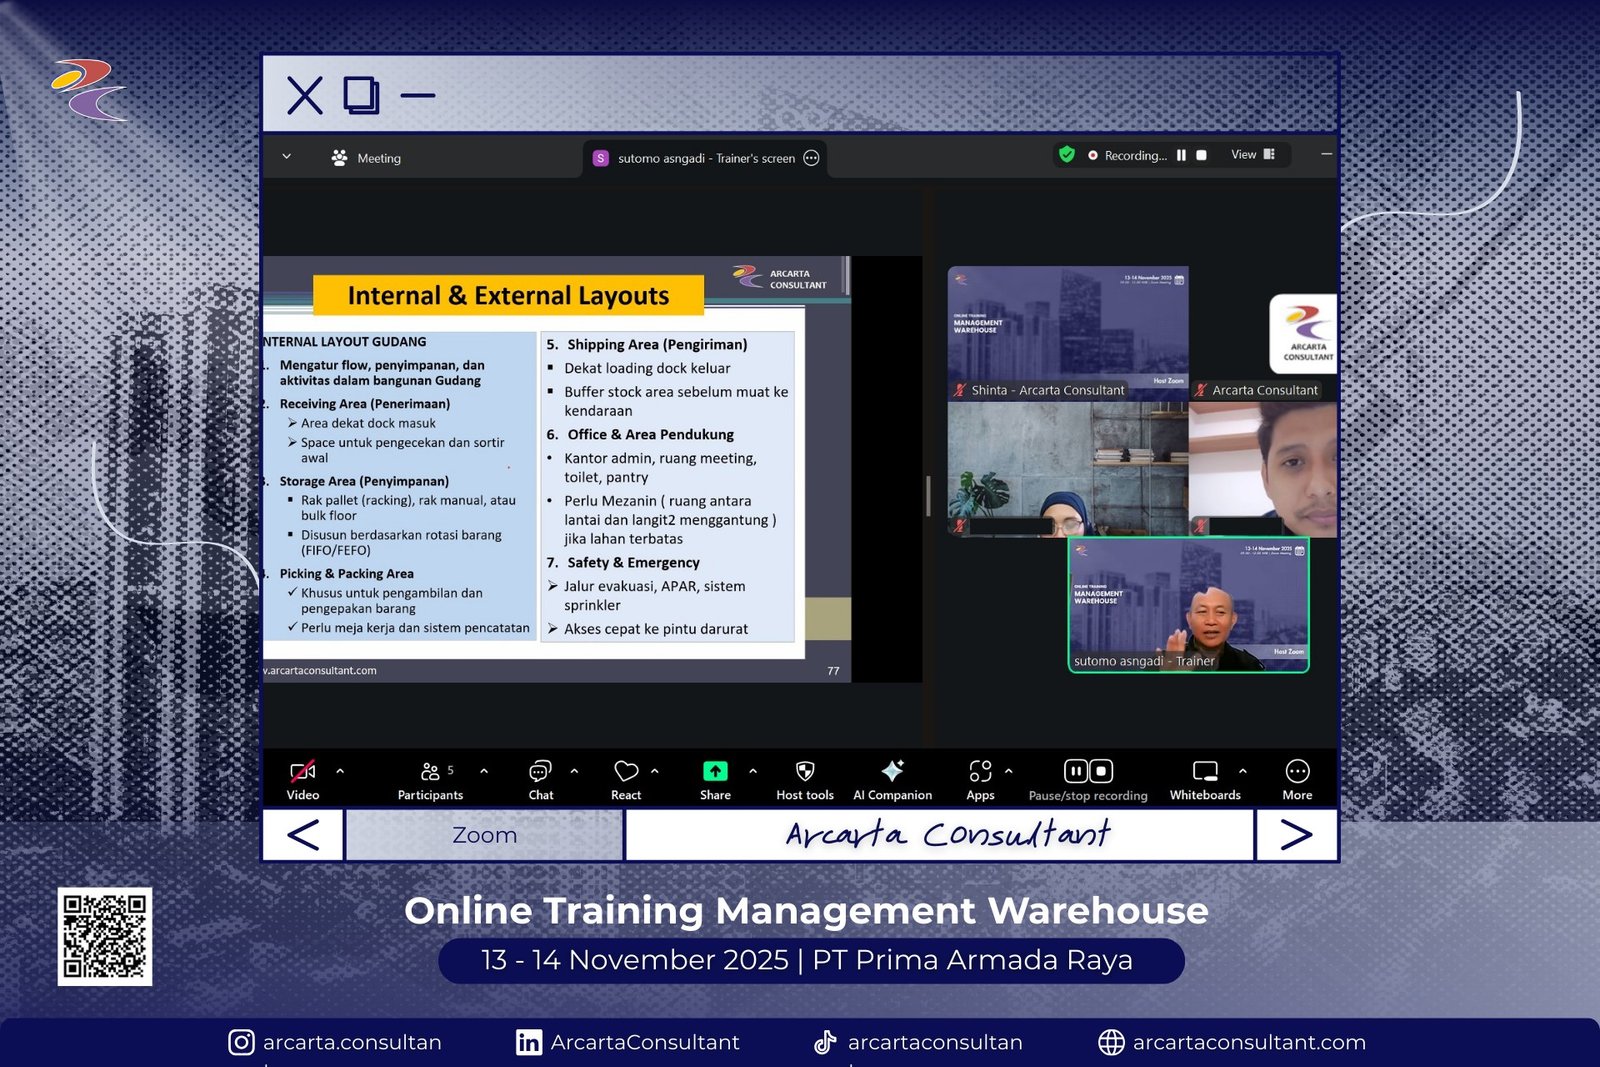
Task: Select the sutomo asngadi Trainer's screen tab
Action: point(706,158)
